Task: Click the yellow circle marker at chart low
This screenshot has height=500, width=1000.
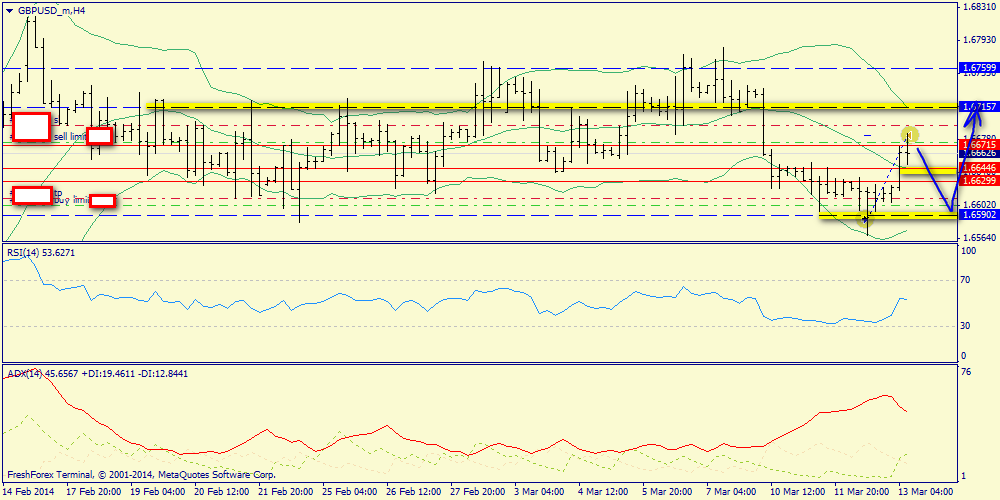Action: coord(865,217)
